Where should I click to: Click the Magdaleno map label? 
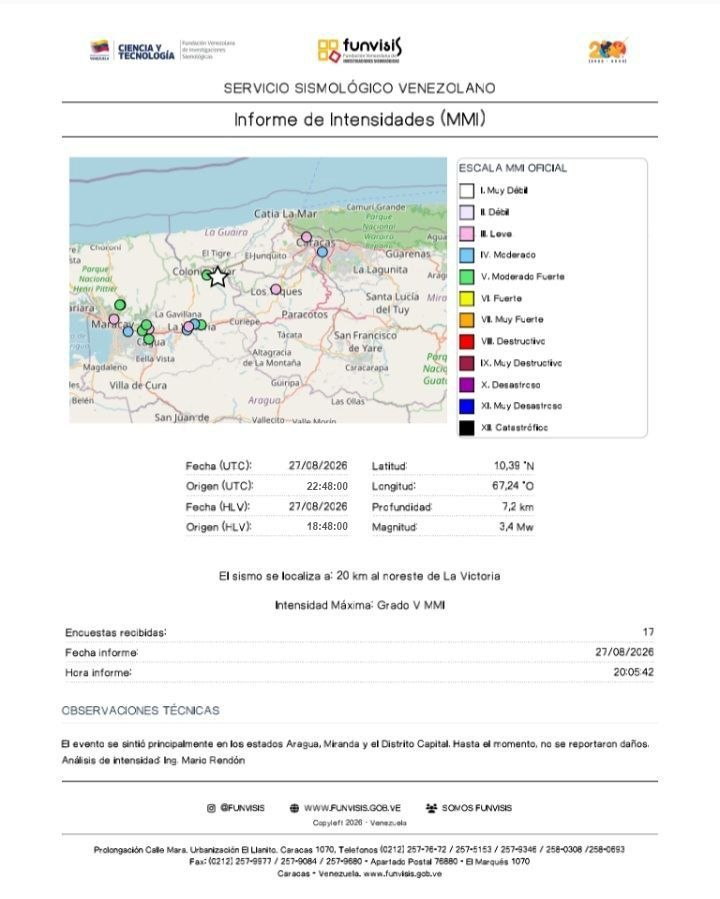105,367
